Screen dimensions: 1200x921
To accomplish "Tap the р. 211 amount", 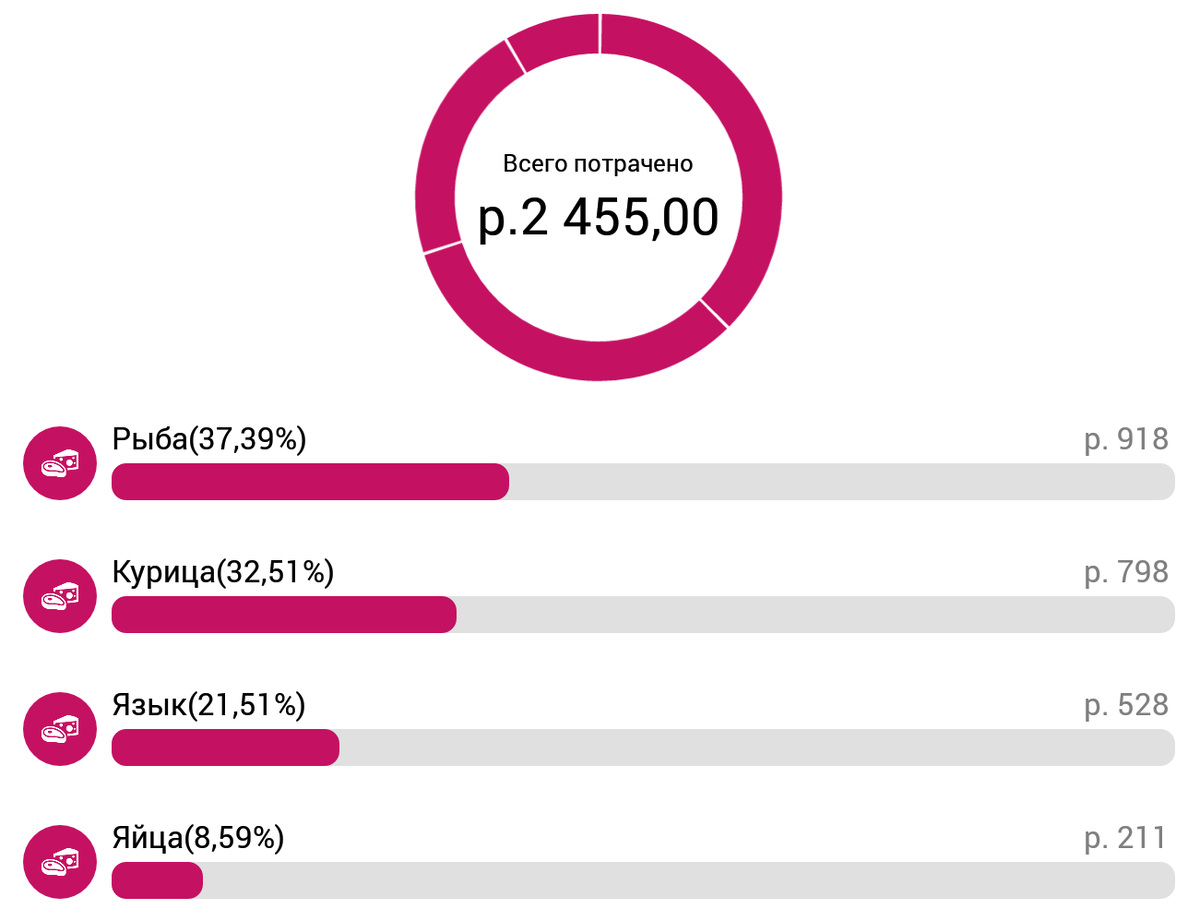I will [x=1126, y=838].
